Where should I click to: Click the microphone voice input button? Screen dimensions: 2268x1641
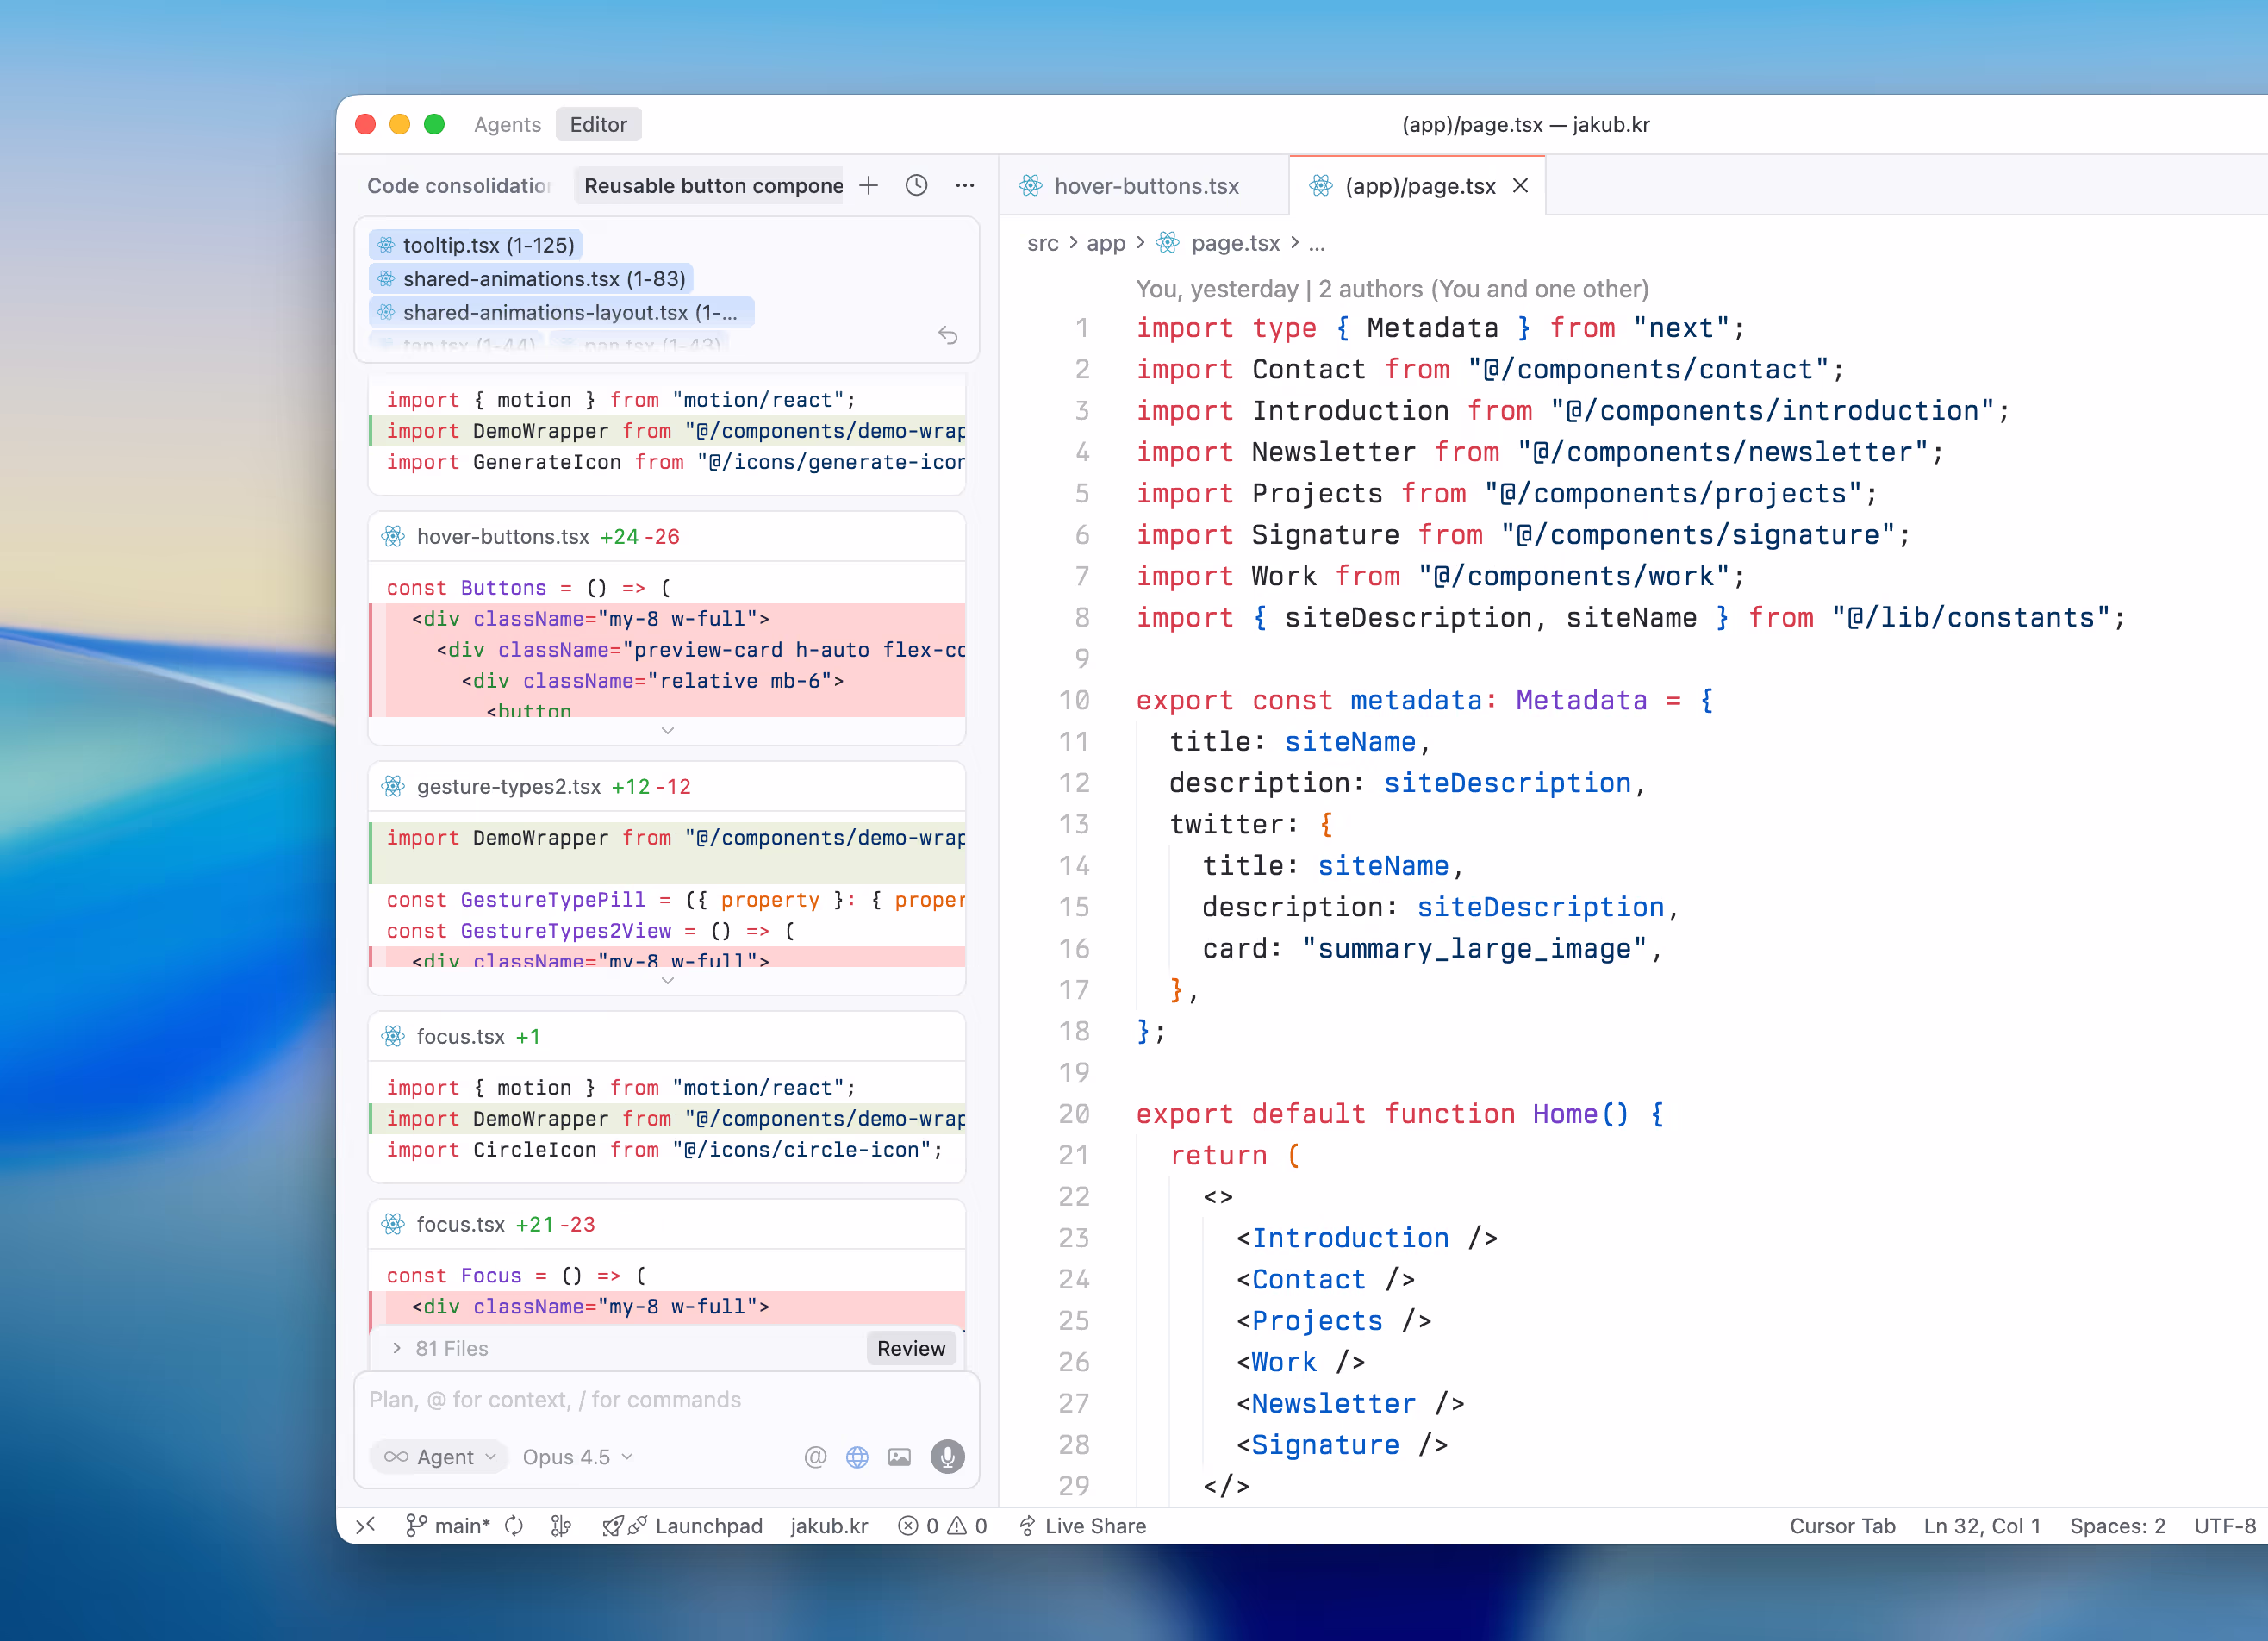[x=947, y=1456]
